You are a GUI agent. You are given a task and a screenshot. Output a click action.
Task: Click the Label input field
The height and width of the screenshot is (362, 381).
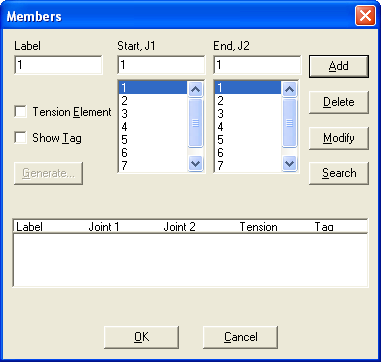click(x=58, y=65)
